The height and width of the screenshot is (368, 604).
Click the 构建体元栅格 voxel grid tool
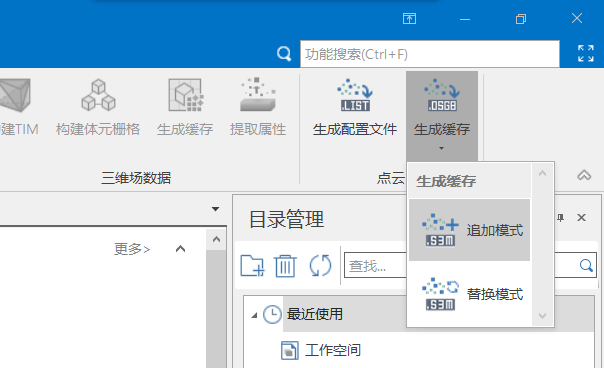pos(98,107)
